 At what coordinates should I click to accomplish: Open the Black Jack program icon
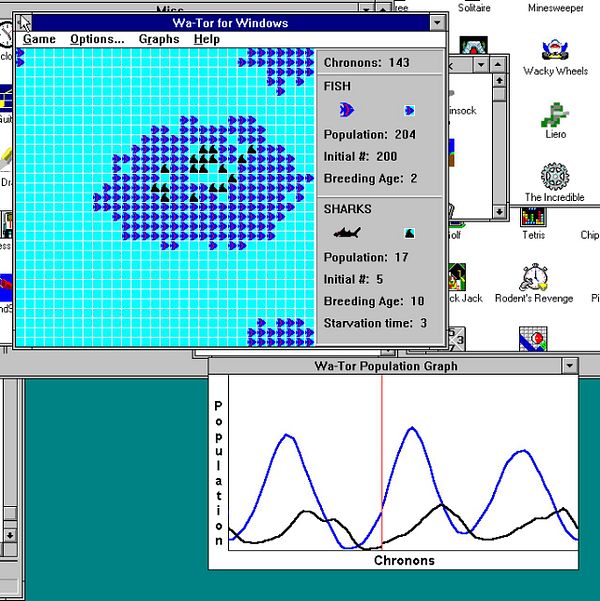(x=457, y=277)
